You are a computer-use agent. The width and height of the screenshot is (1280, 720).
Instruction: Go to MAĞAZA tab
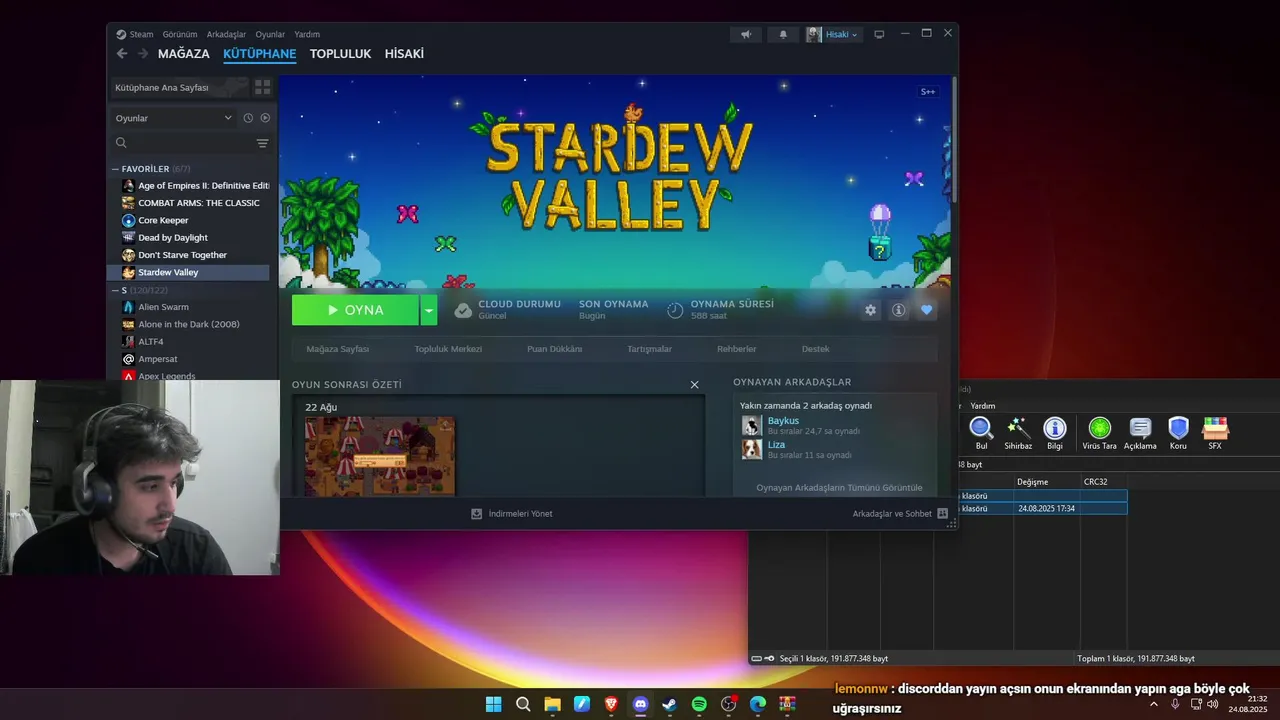[184, 54]
